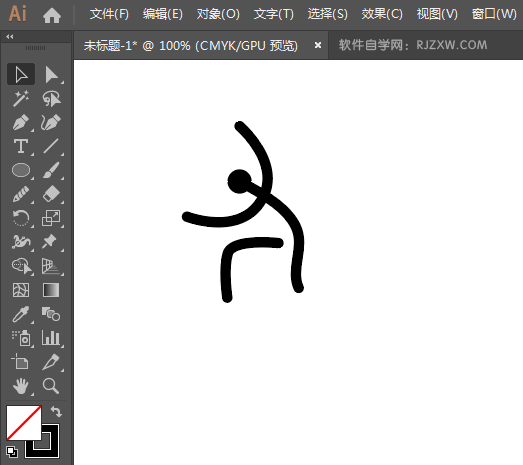
Task: Click the fill color swatch
Action: coord(23,423)
